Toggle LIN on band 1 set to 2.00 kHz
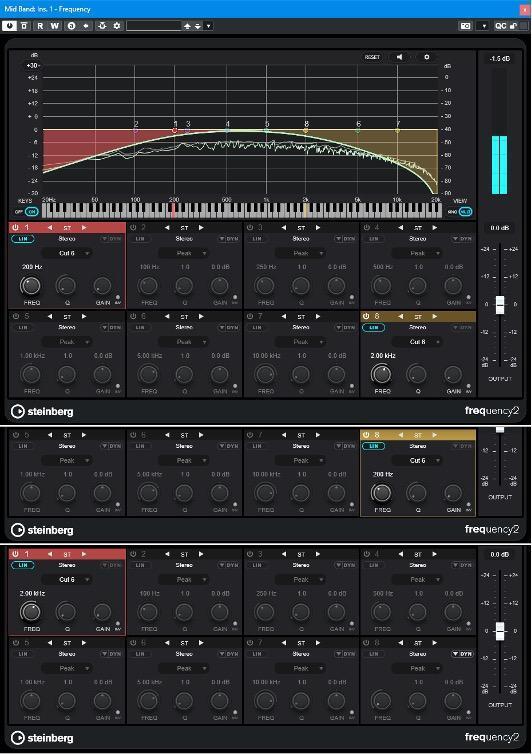Screen dimensions: 532x754 (x=23, y=565)
